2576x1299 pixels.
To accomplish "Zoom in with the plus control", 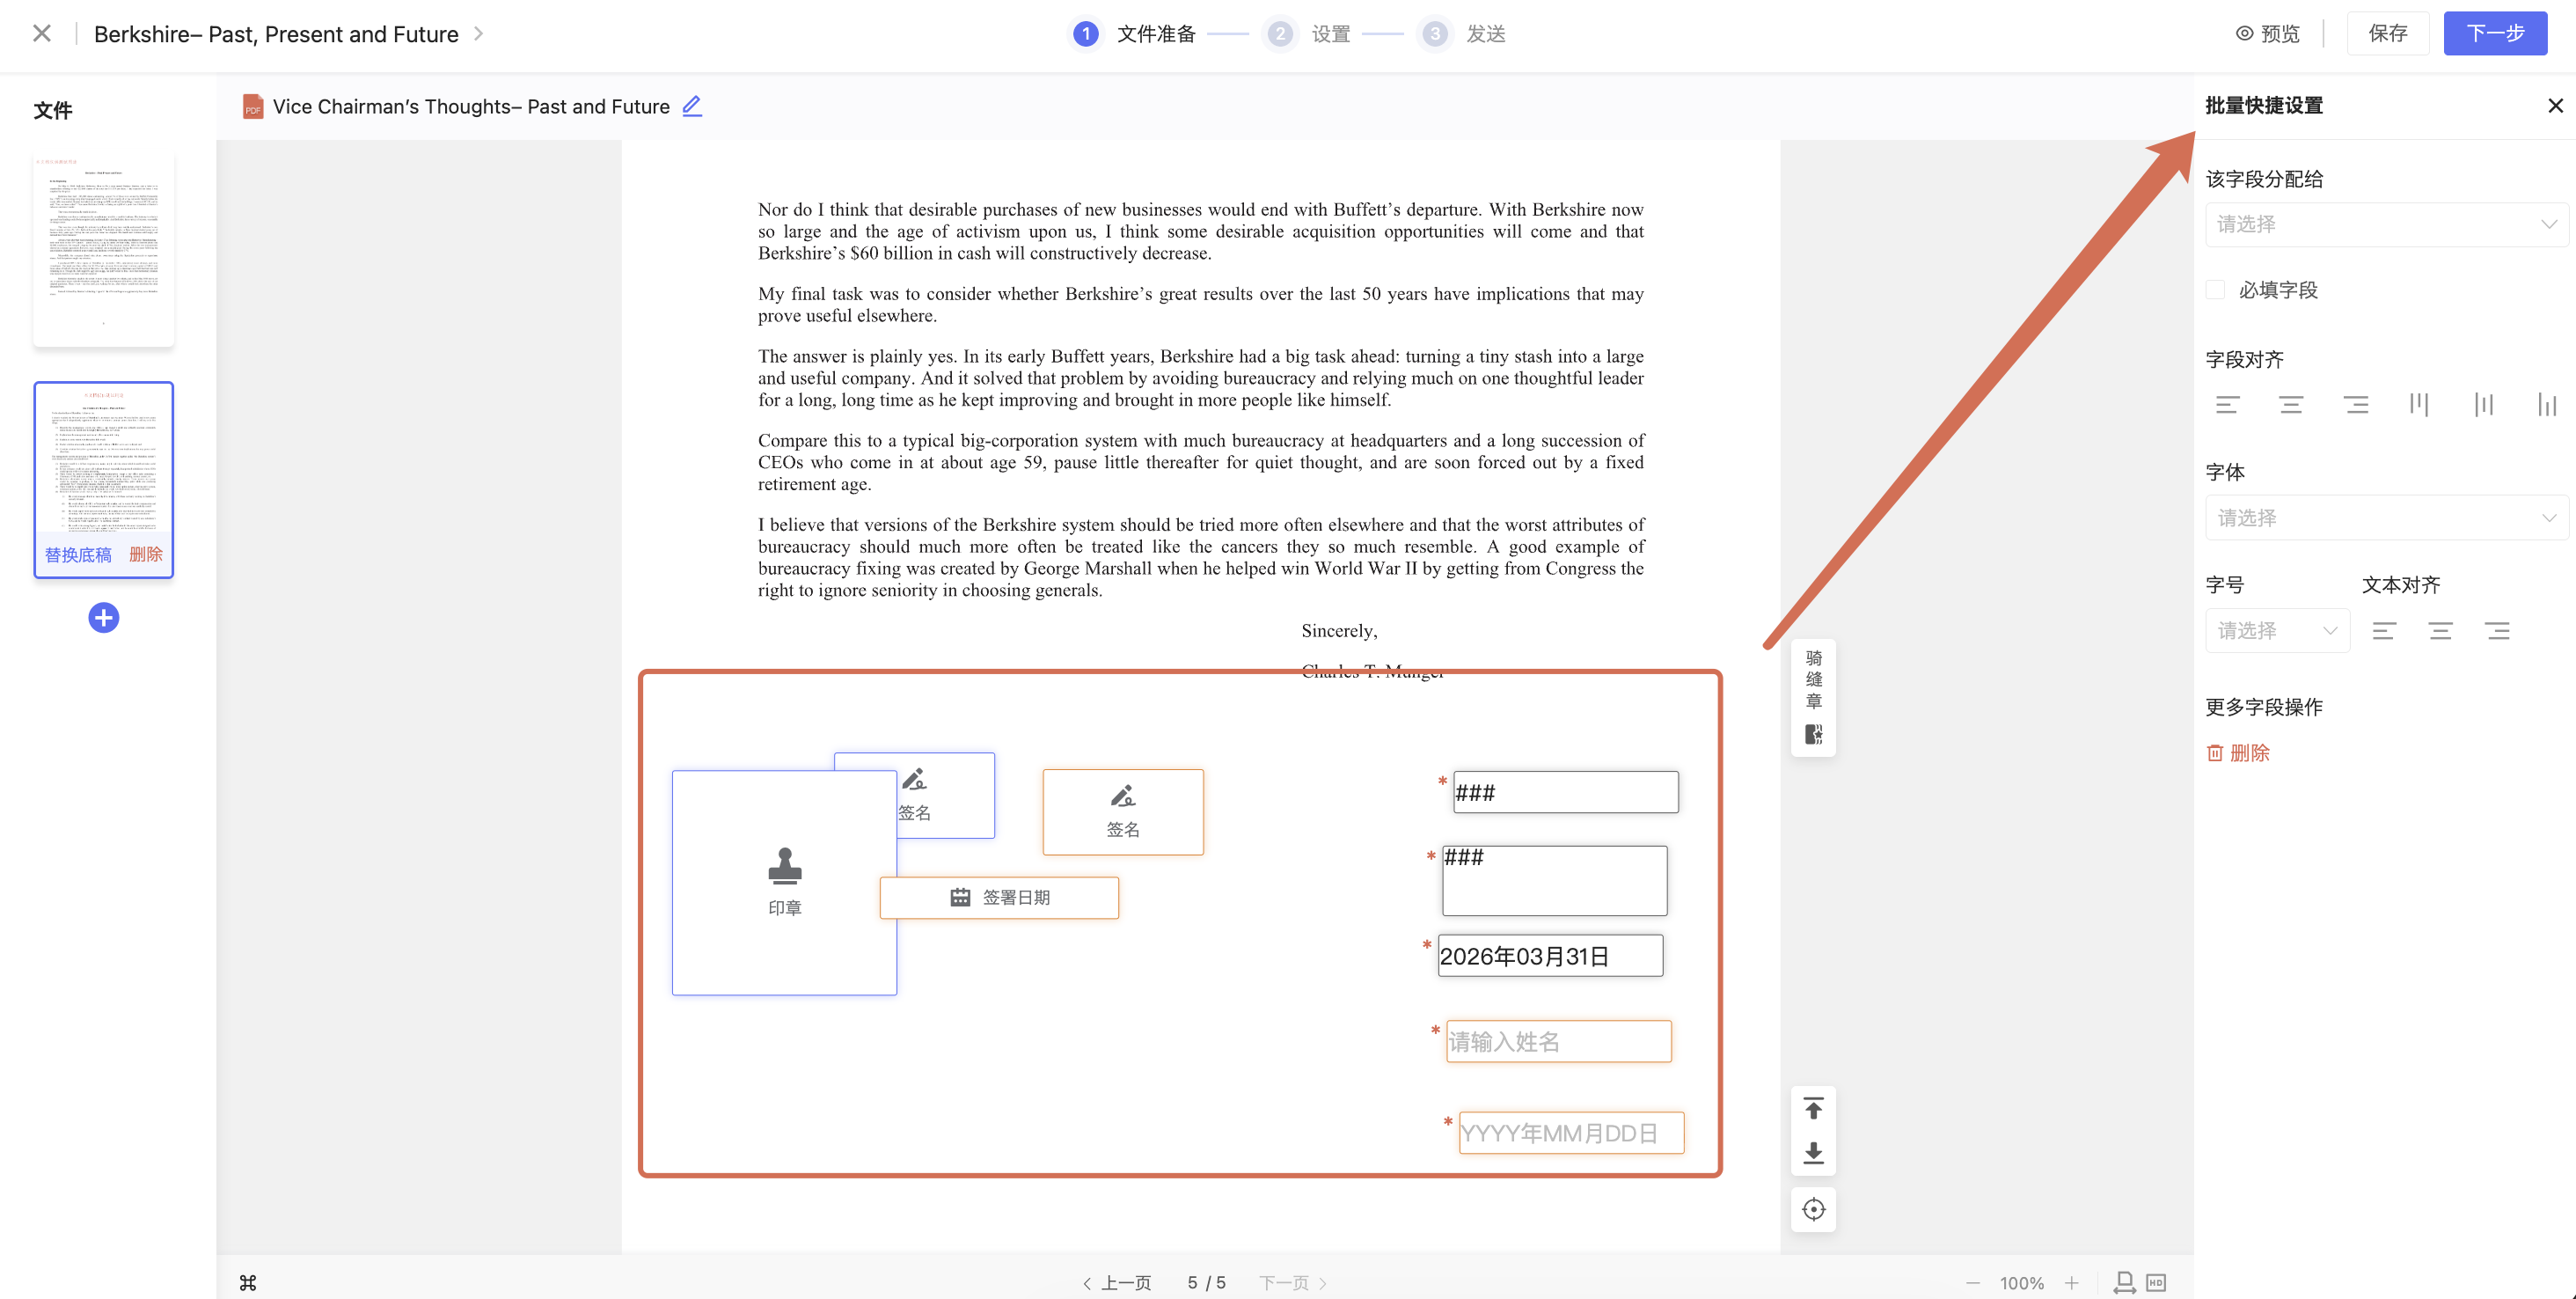I will [2072, 1282].
